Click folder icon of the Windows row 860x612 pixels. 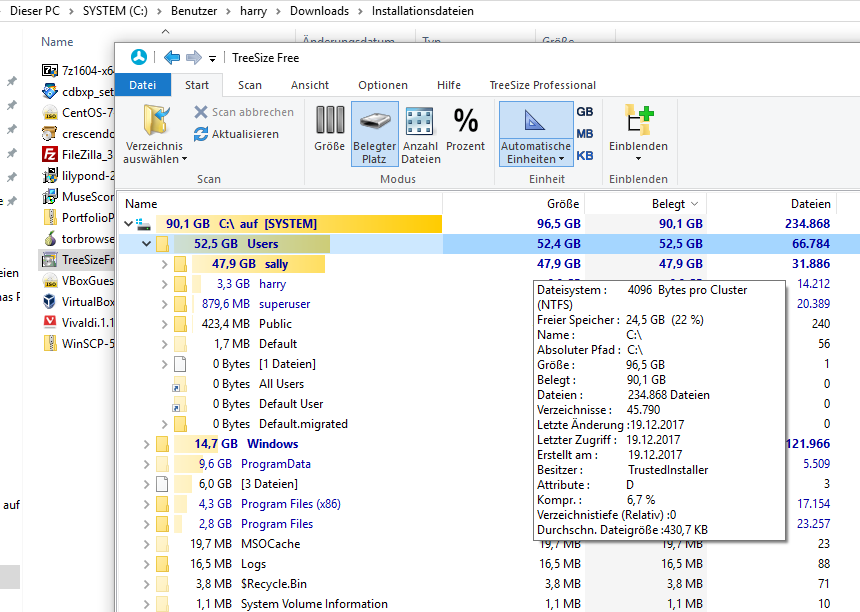pos(162,444)
